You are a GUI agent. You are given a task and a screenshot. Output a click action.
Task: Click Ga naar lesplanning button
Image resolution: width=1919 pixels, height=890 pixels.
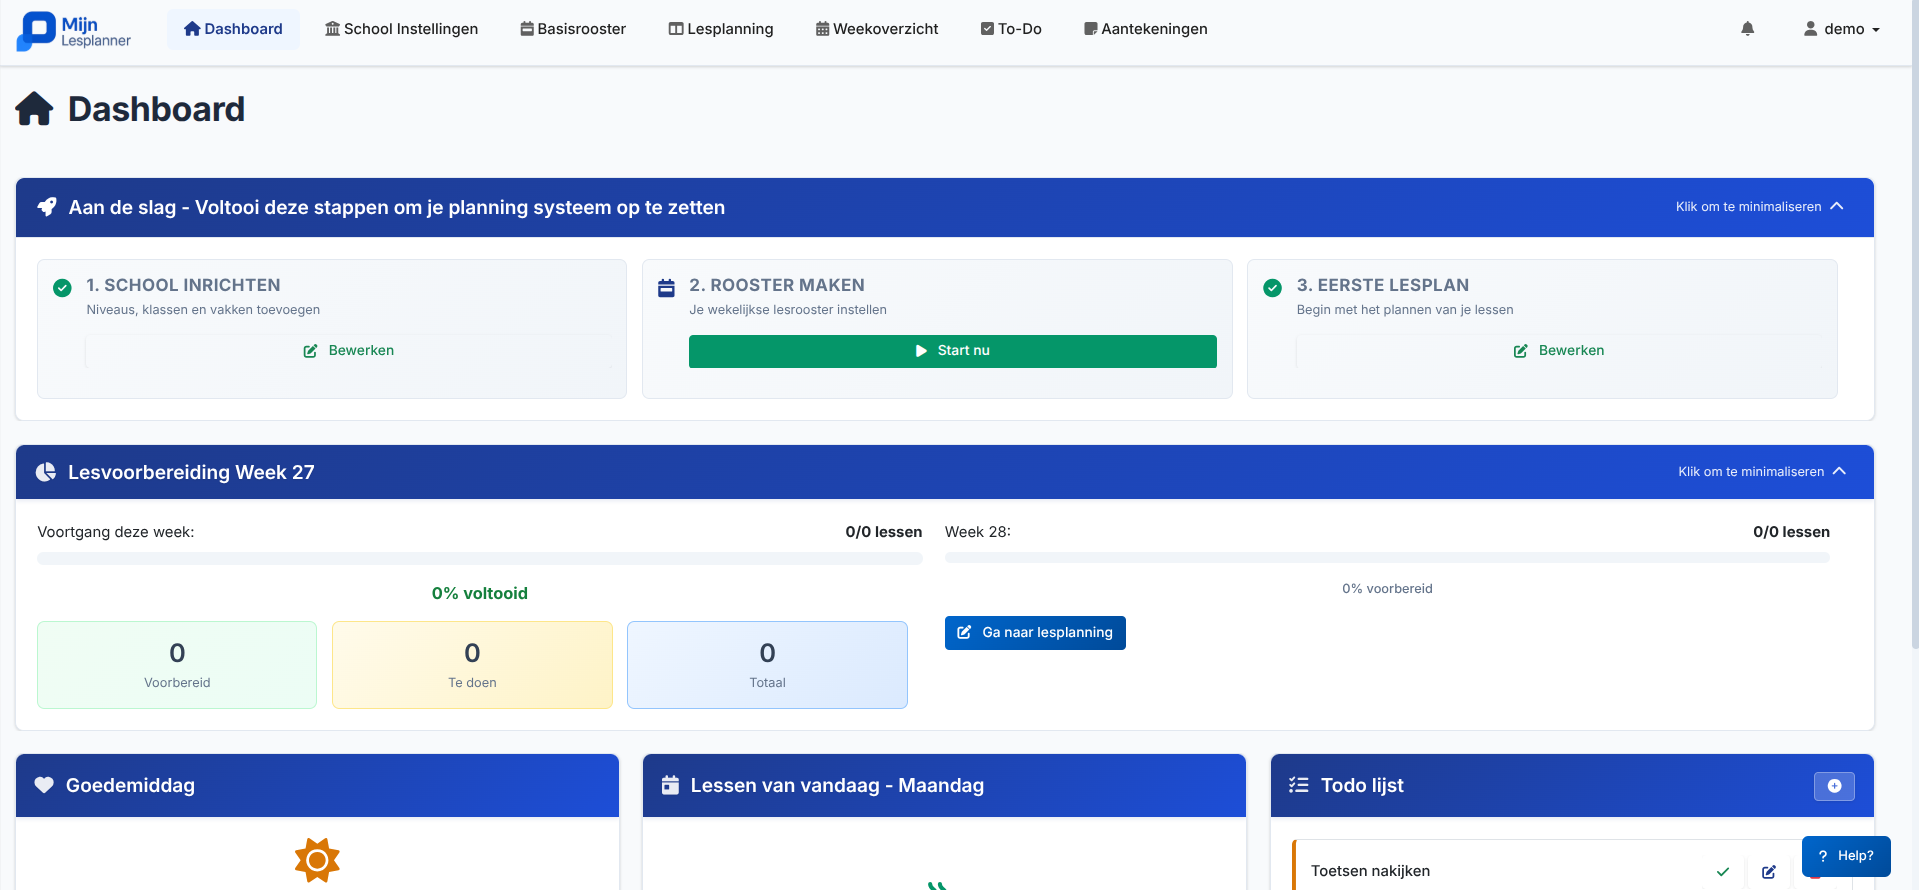(x=1035, y=633)
